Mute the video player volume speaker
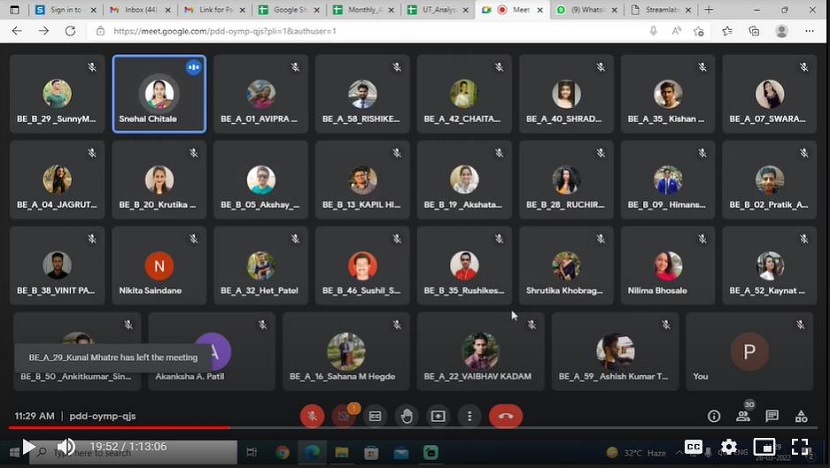The width and height of the screenshot is (830, 468). (66, 447)
